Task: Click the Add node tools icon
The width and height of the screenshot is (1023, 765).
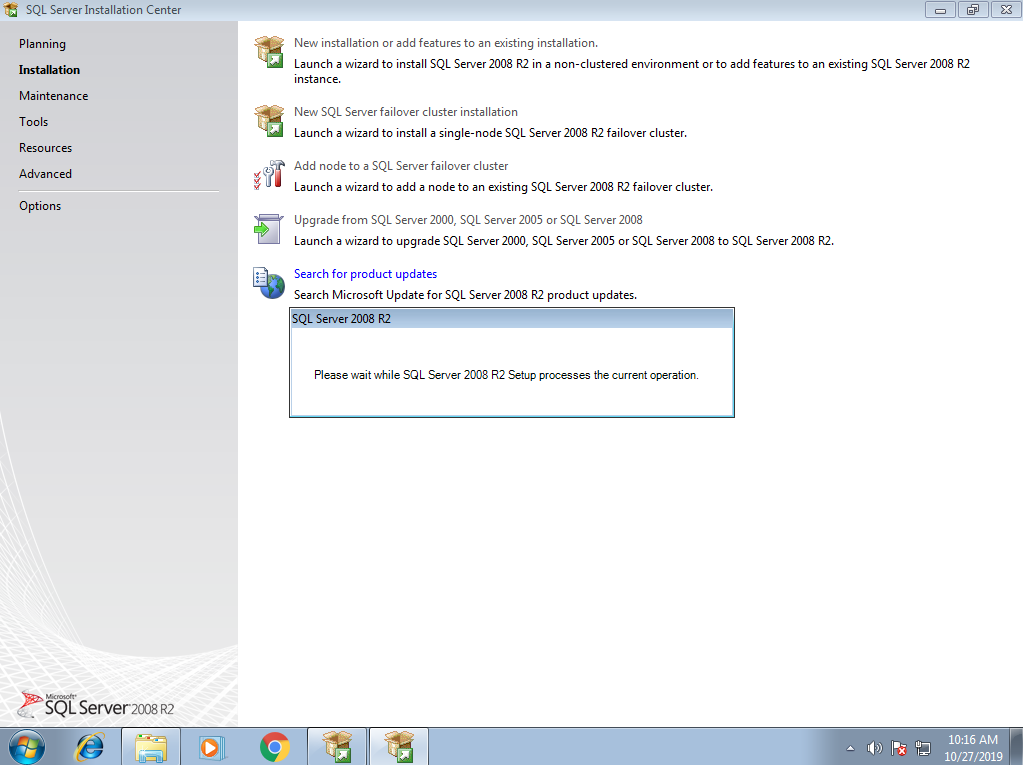Action: click(x=269, y=175)
